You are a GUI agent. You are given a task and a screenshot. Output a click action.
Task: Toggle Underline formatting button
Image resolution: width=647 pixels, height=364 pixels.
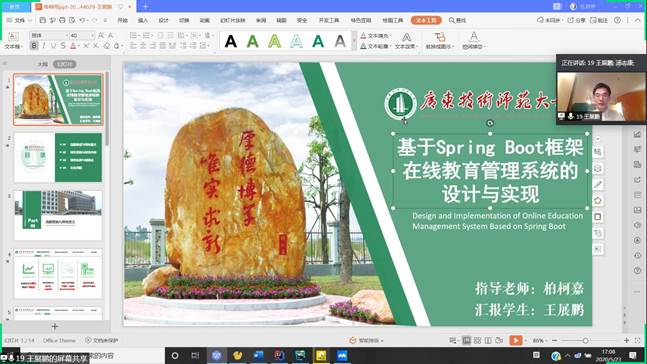[53, 46]
